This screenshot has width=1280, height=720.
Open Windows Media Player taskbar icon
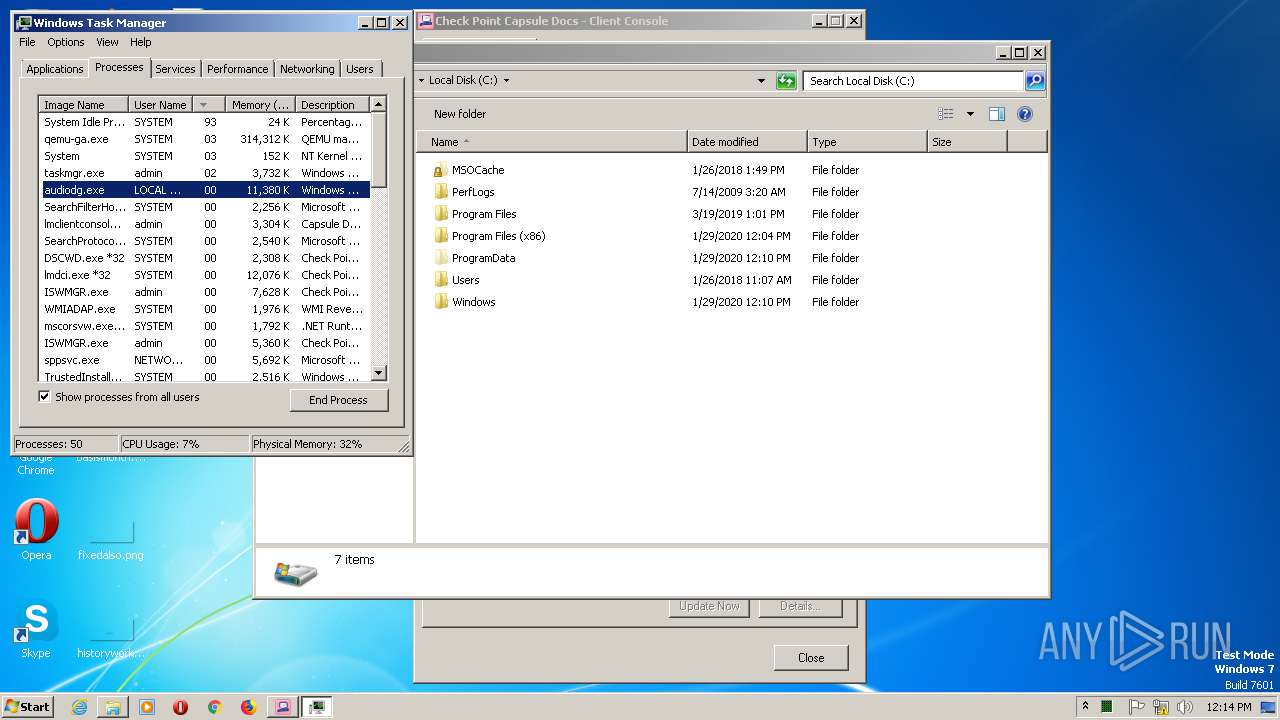[x=147, y=707]
